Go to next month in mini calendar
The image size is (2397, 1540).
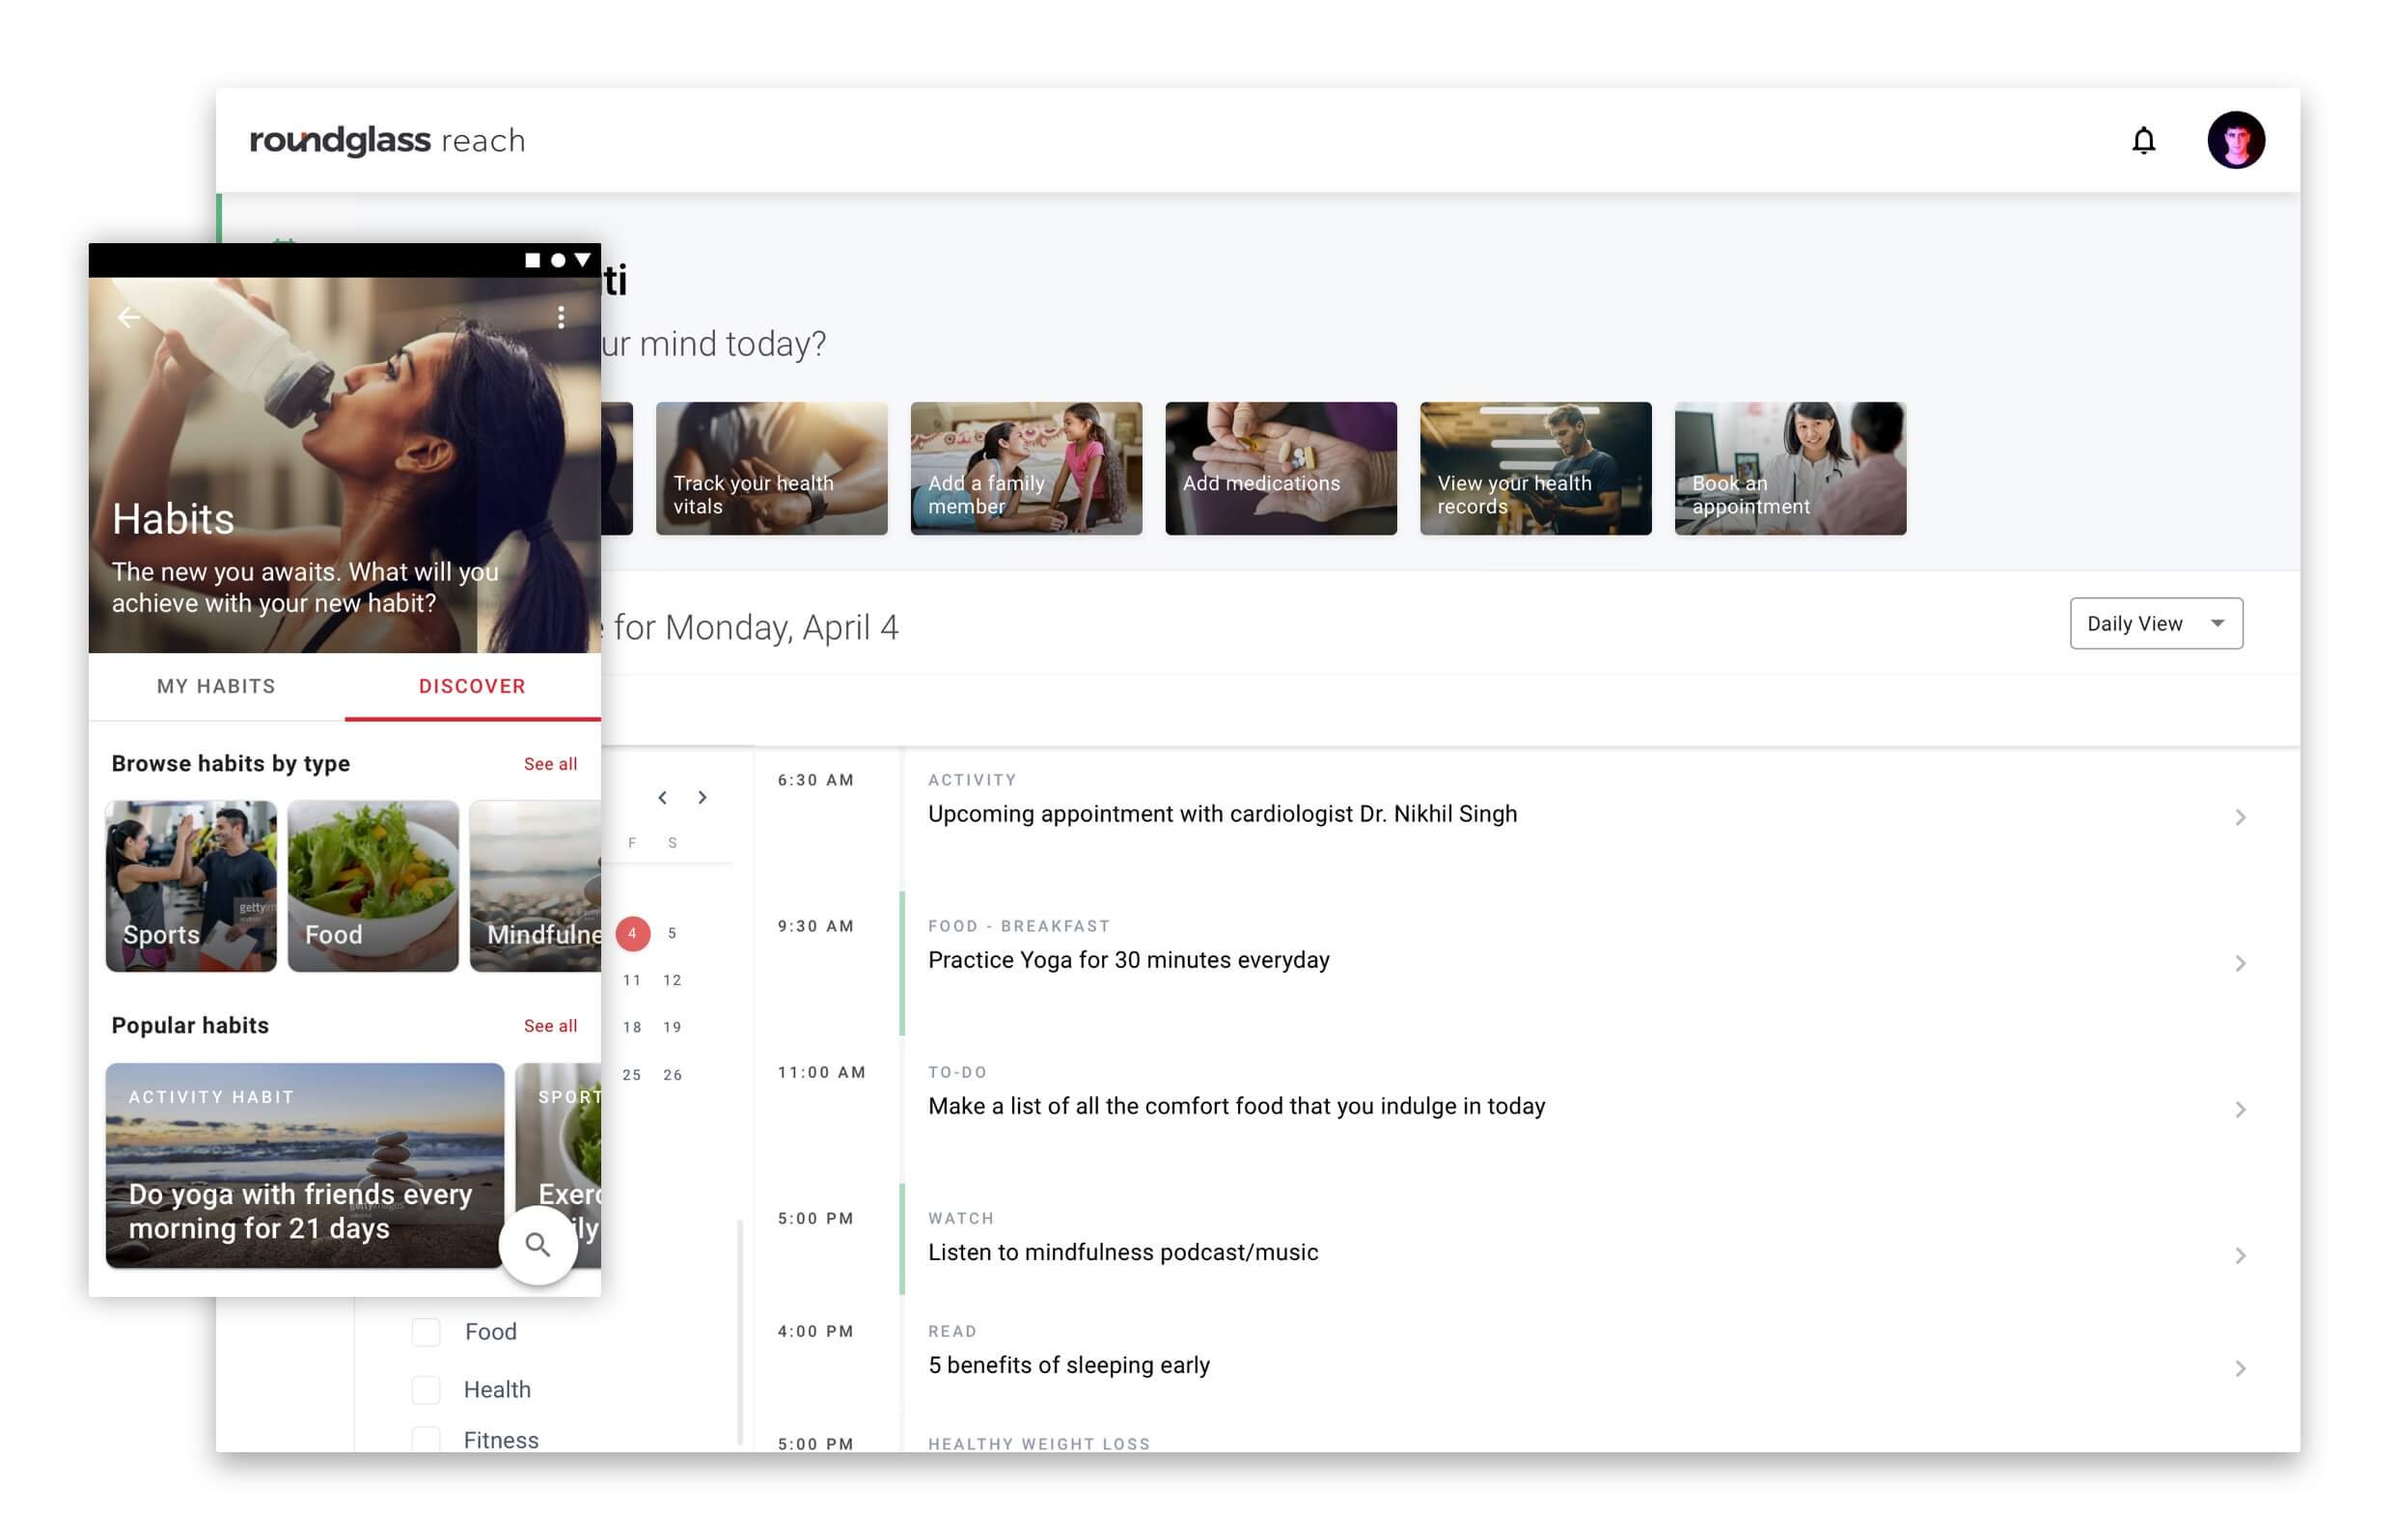[x=702, y=797]
